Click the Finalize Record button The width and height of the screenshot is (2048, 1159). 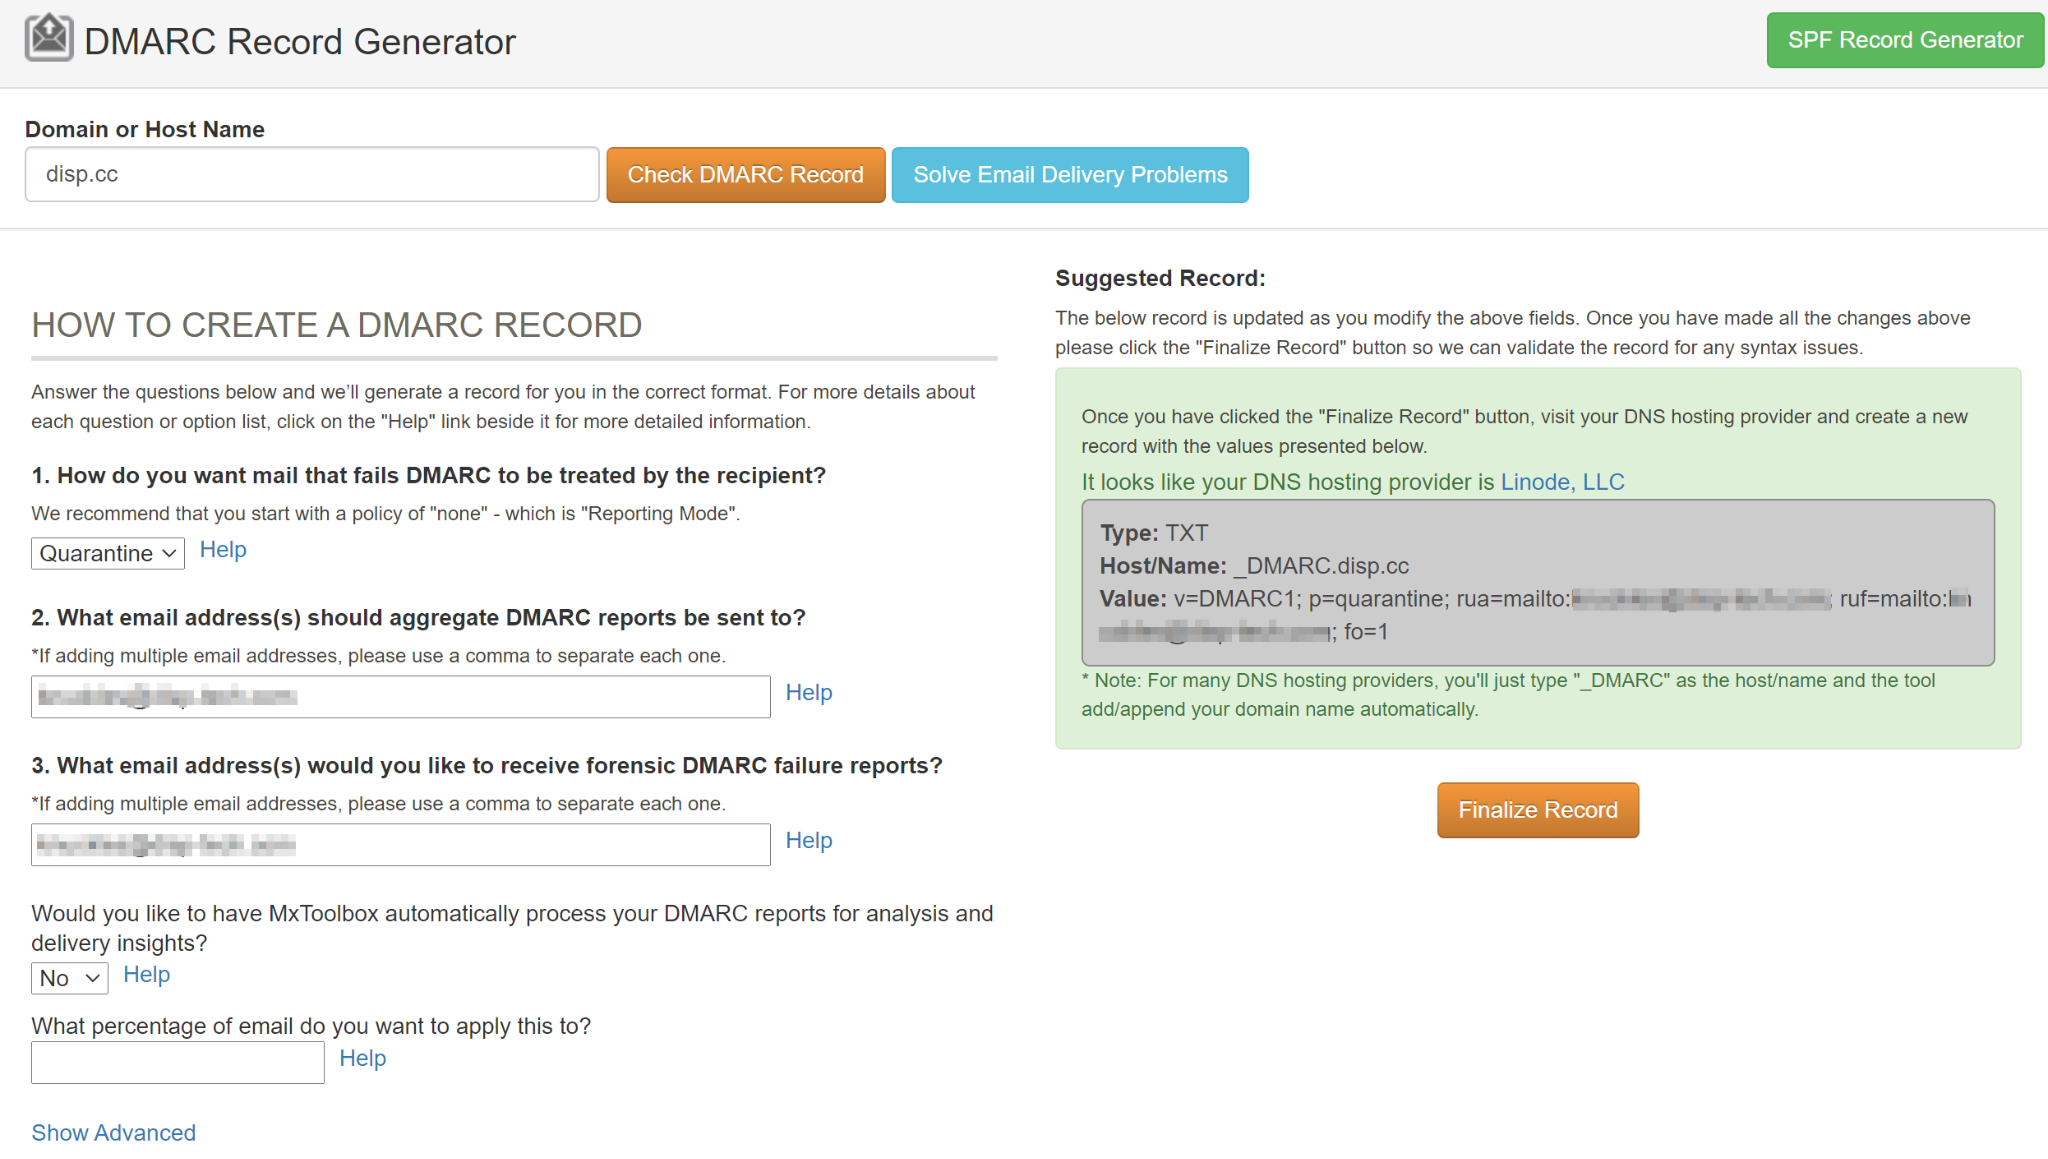[1537, 810]
